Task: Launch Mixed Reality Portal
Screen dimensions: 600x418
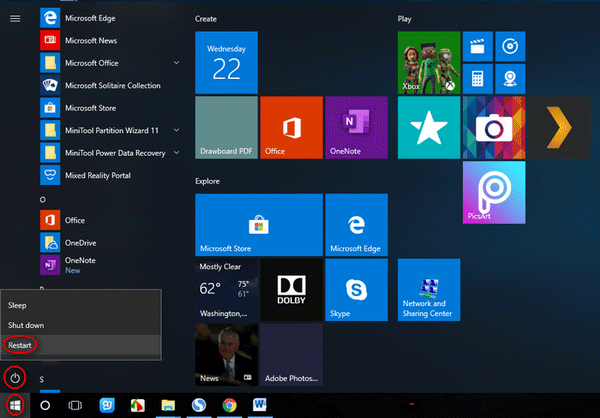Action: 110,175
